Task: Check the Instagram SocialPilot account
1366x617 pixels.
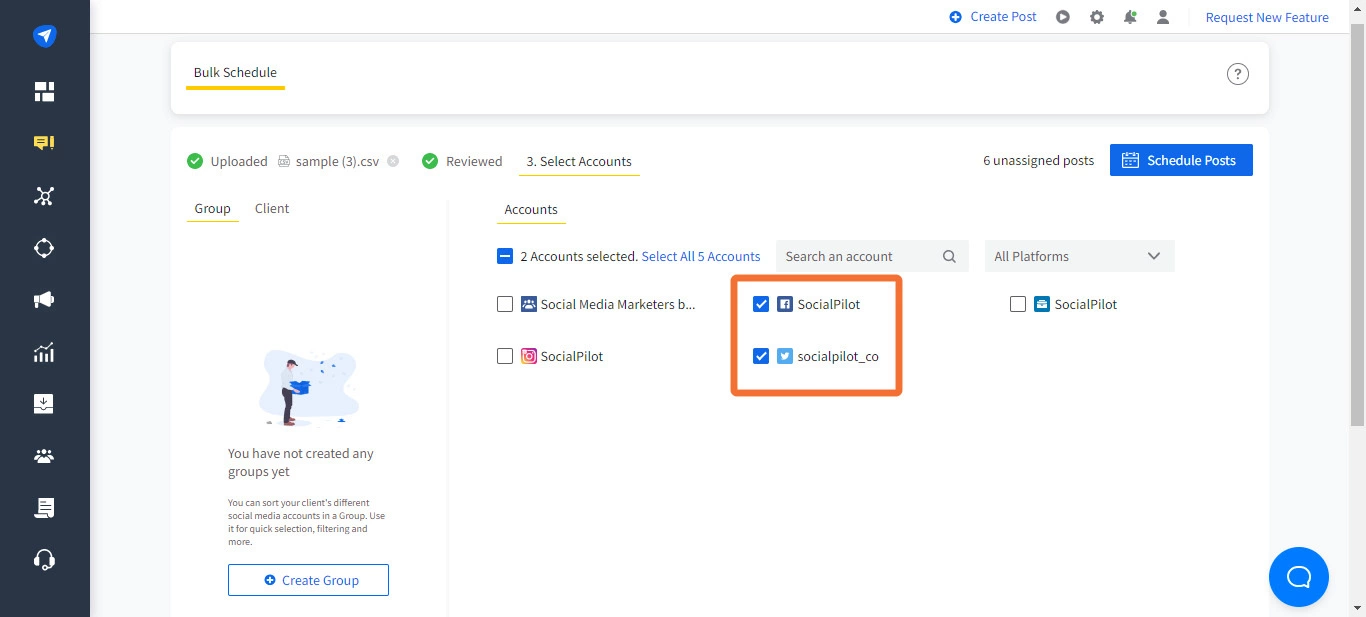Action: pyautogui.click(x=505, y=356)
